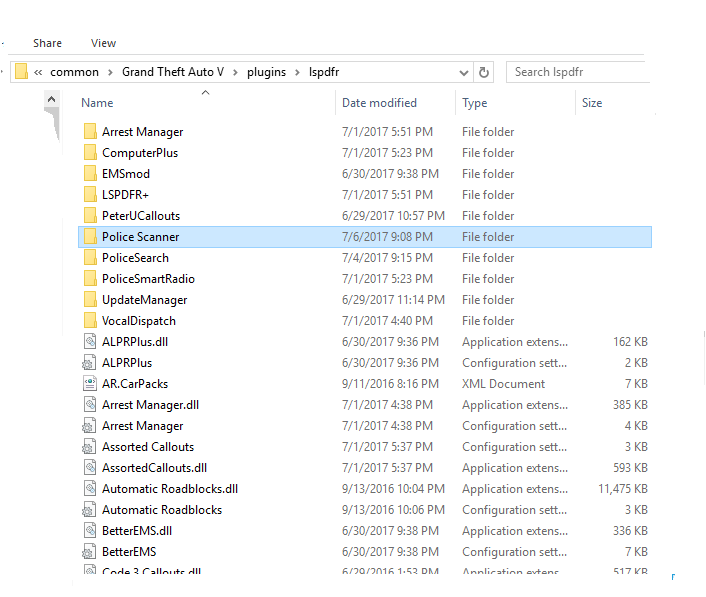Navigate to Grand Theft Auto V breadcrumb
This screenshot has height=597, width=706.
click(173, 72)
